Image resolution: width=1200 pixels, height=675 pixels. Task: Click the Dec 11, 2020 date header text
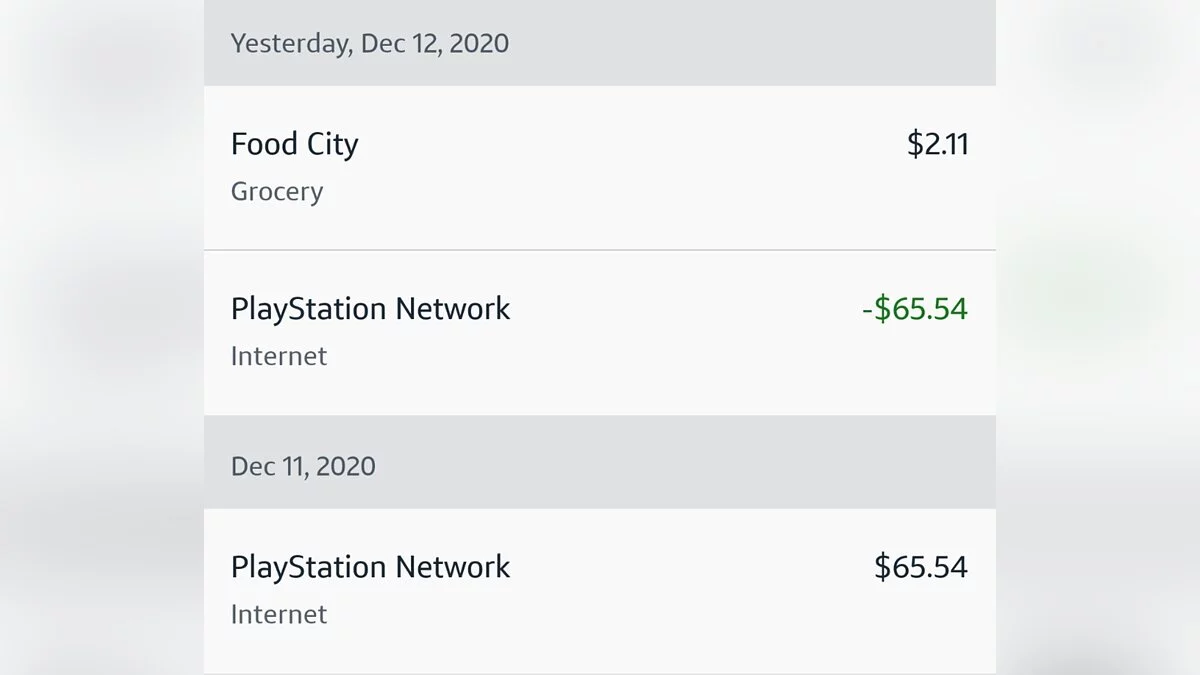[x=303, y=467]
